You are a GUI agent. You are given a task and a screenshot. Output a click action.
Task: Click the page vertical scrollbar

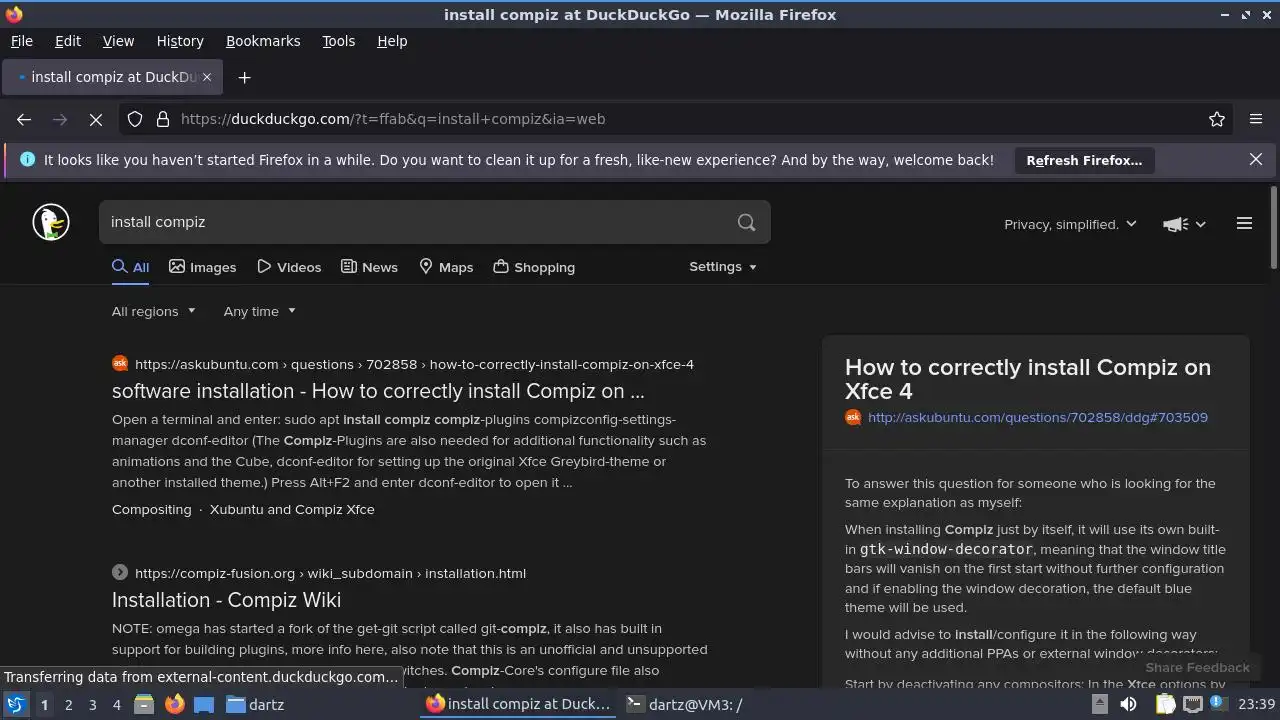(1273, 228)
